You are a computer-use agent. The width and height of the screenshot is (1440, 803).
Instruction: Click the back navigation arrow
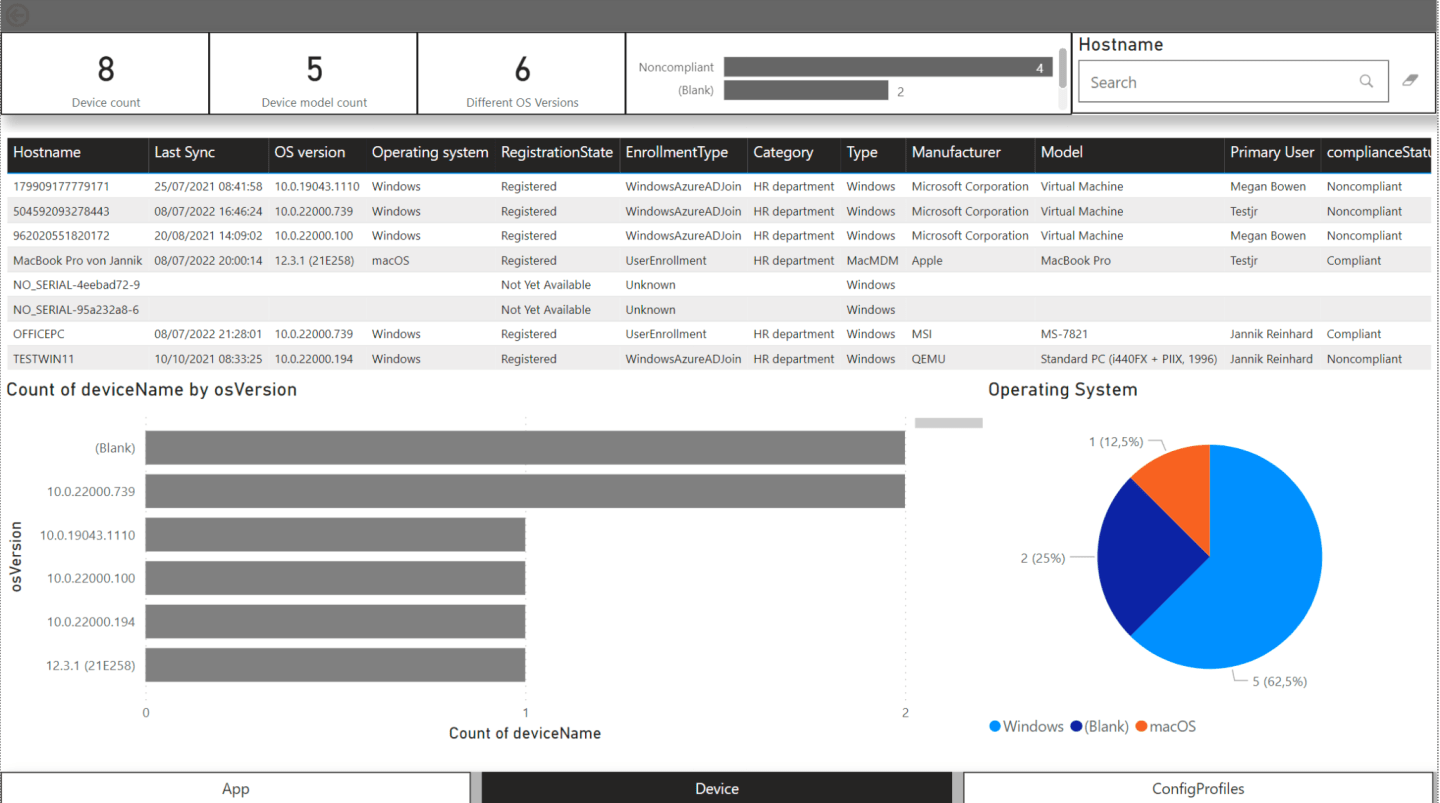[17, 15]
